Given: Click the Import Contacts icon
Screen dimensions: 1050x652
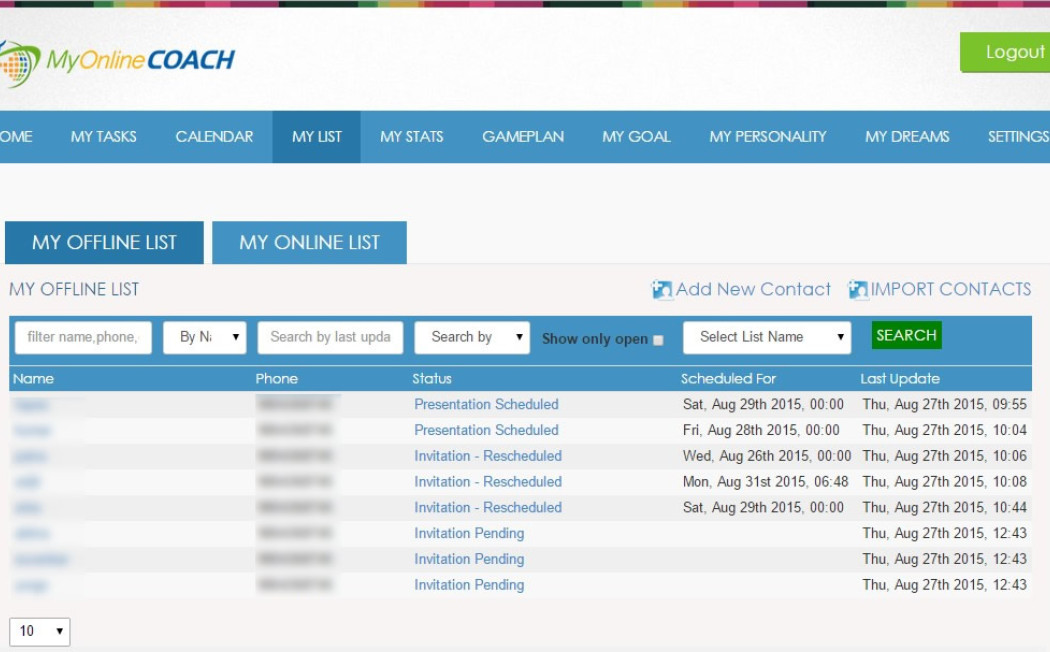Looking at the screenshot, I should pos(858,290).
